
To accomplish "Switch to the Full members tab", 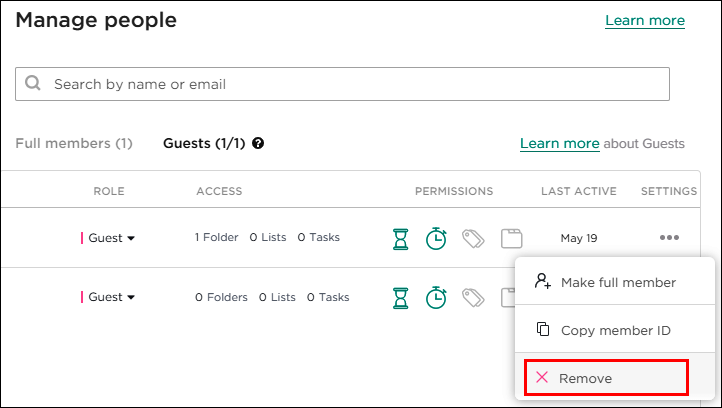I will pyautogui.click(x=74, y=144).
